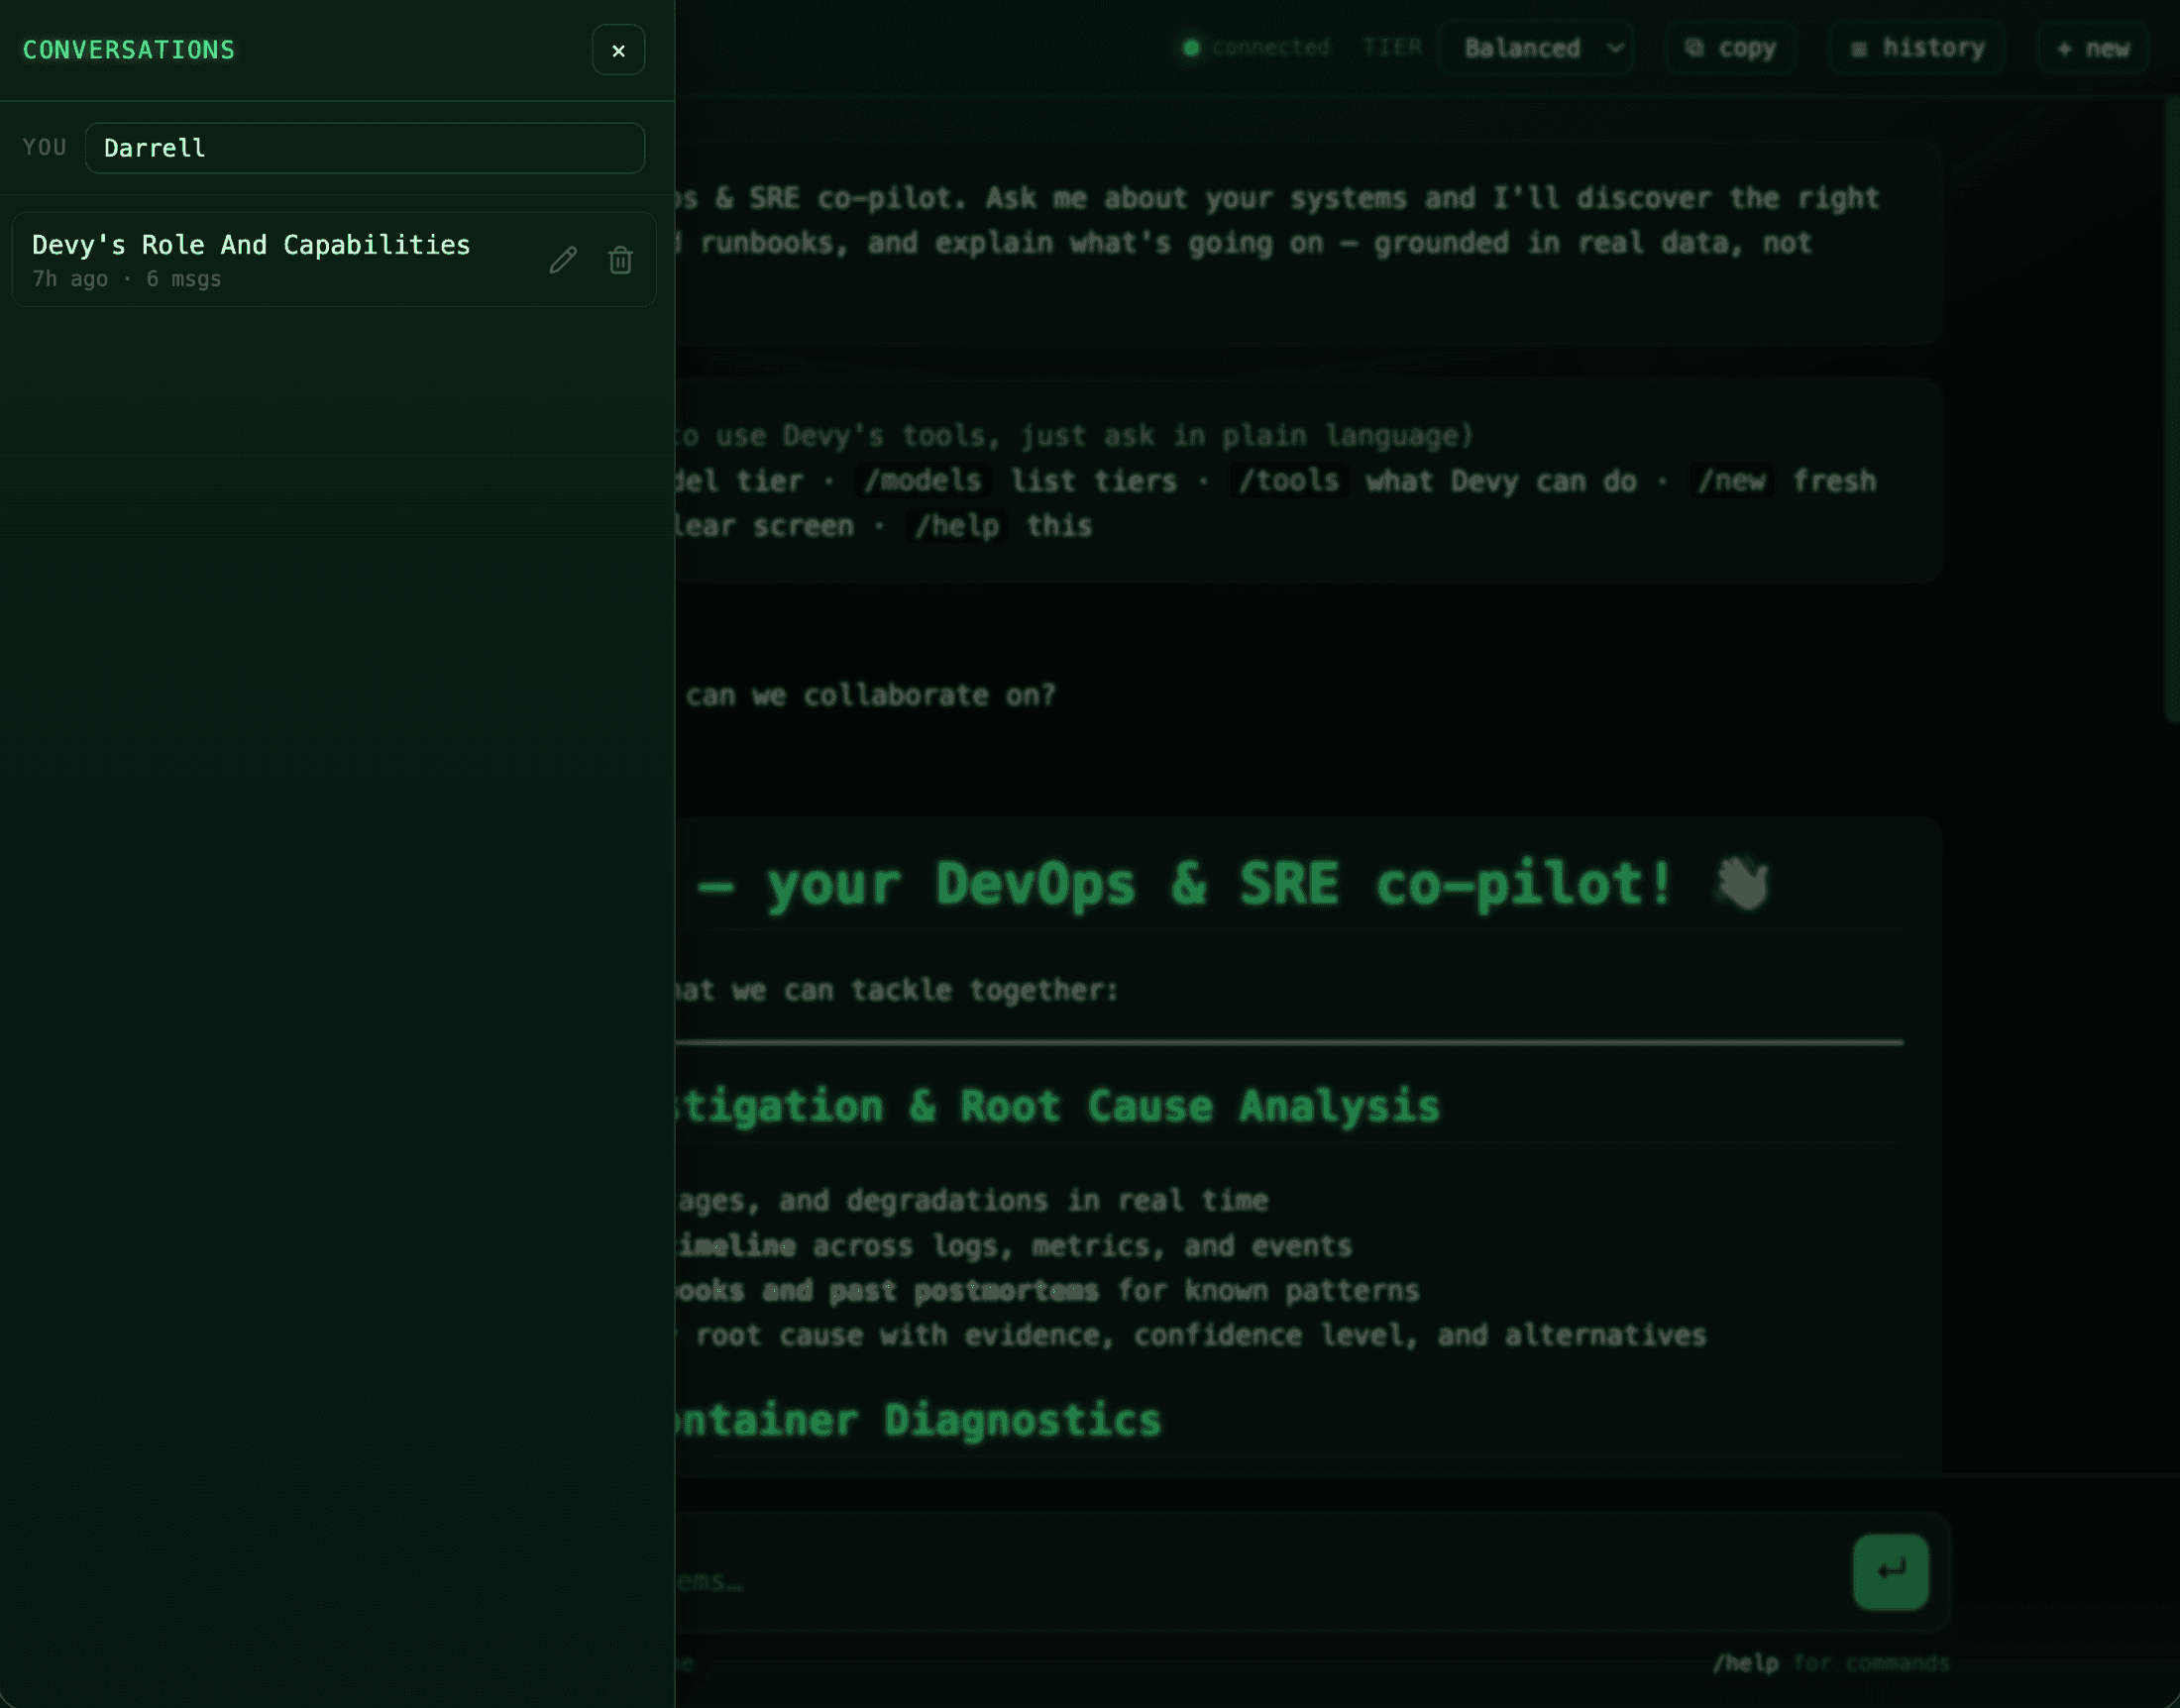
Task: Check the connected status indicator
Action: click(x=1257, y=48)
